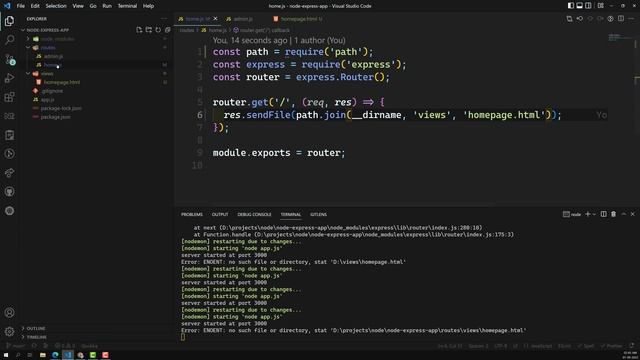The image size is (640, 360).
Task: Open the Terminal menu
Action: (x=127, y=6)
